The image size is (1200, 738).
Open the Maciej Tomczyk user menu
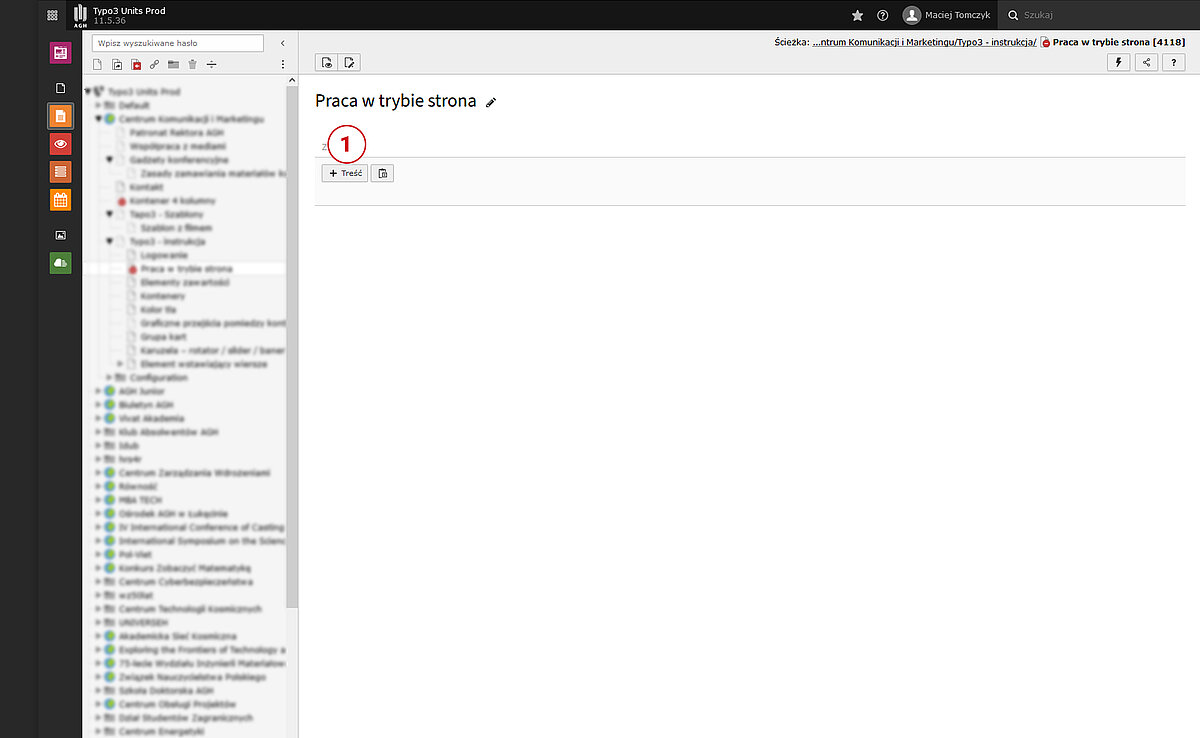coord(947,16)
